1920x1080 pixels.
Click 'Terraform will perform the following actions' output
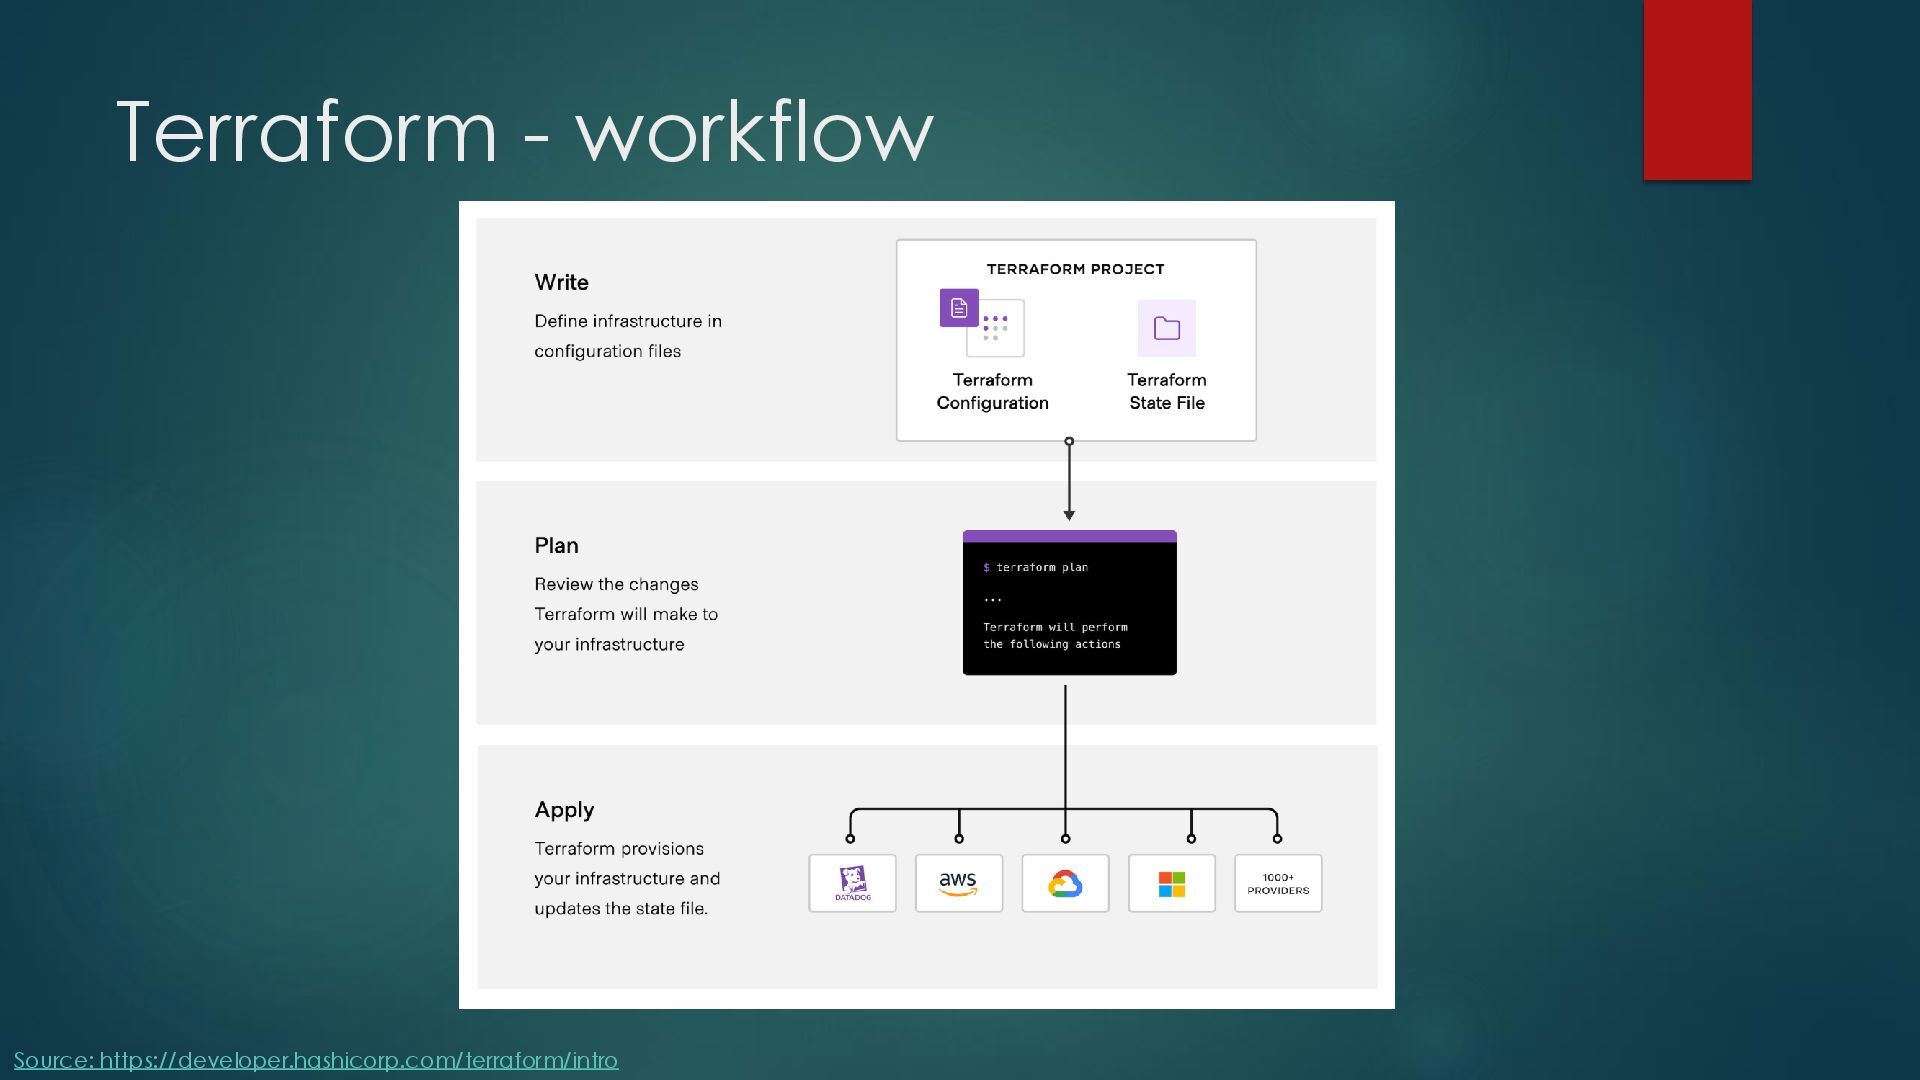click(x=1055, y=636)
